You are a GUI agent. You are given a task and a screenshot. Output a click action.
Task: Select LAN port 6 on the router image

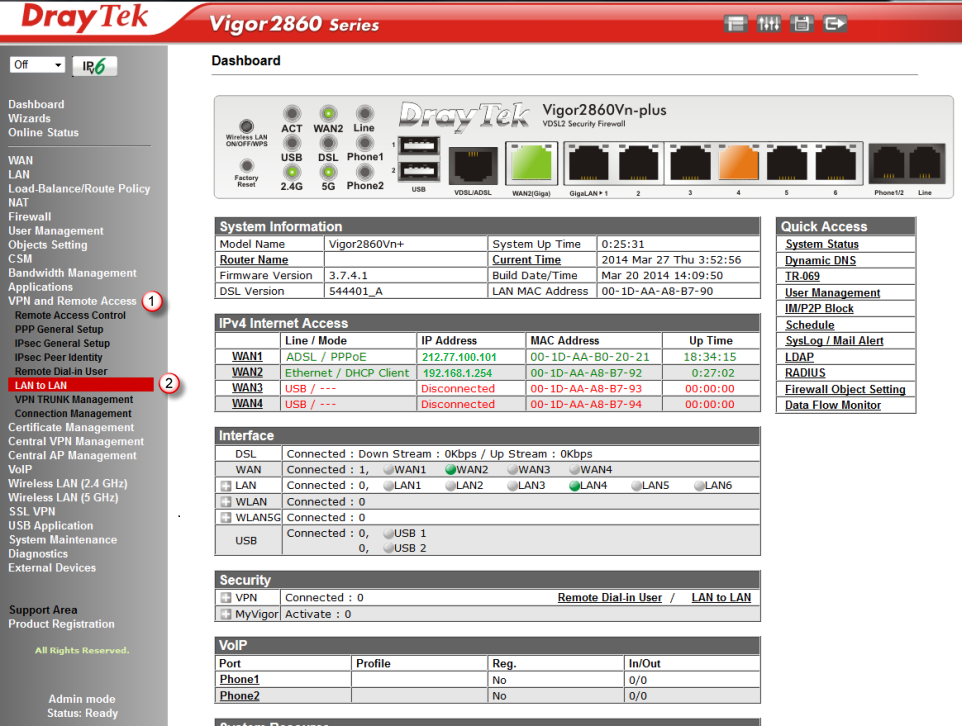(x=836, y=164)
